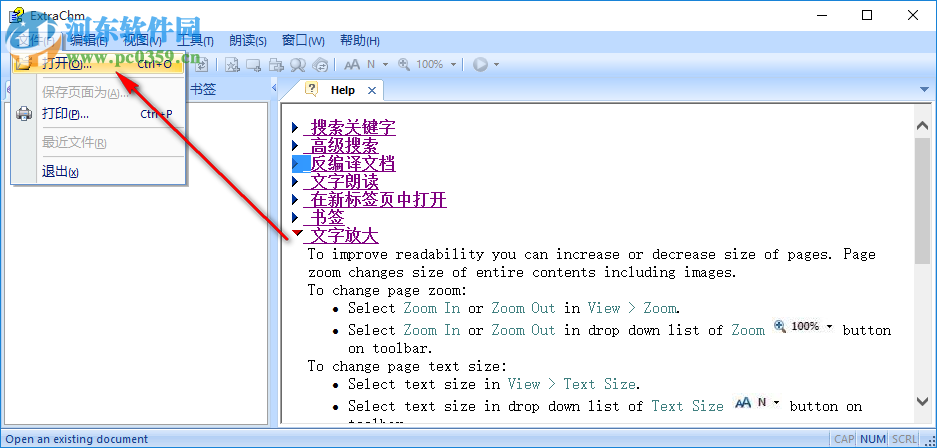The image size is (937, 448).
Task: Expand the triangle beside 文字朗读
Action: [x=295, y=181]
